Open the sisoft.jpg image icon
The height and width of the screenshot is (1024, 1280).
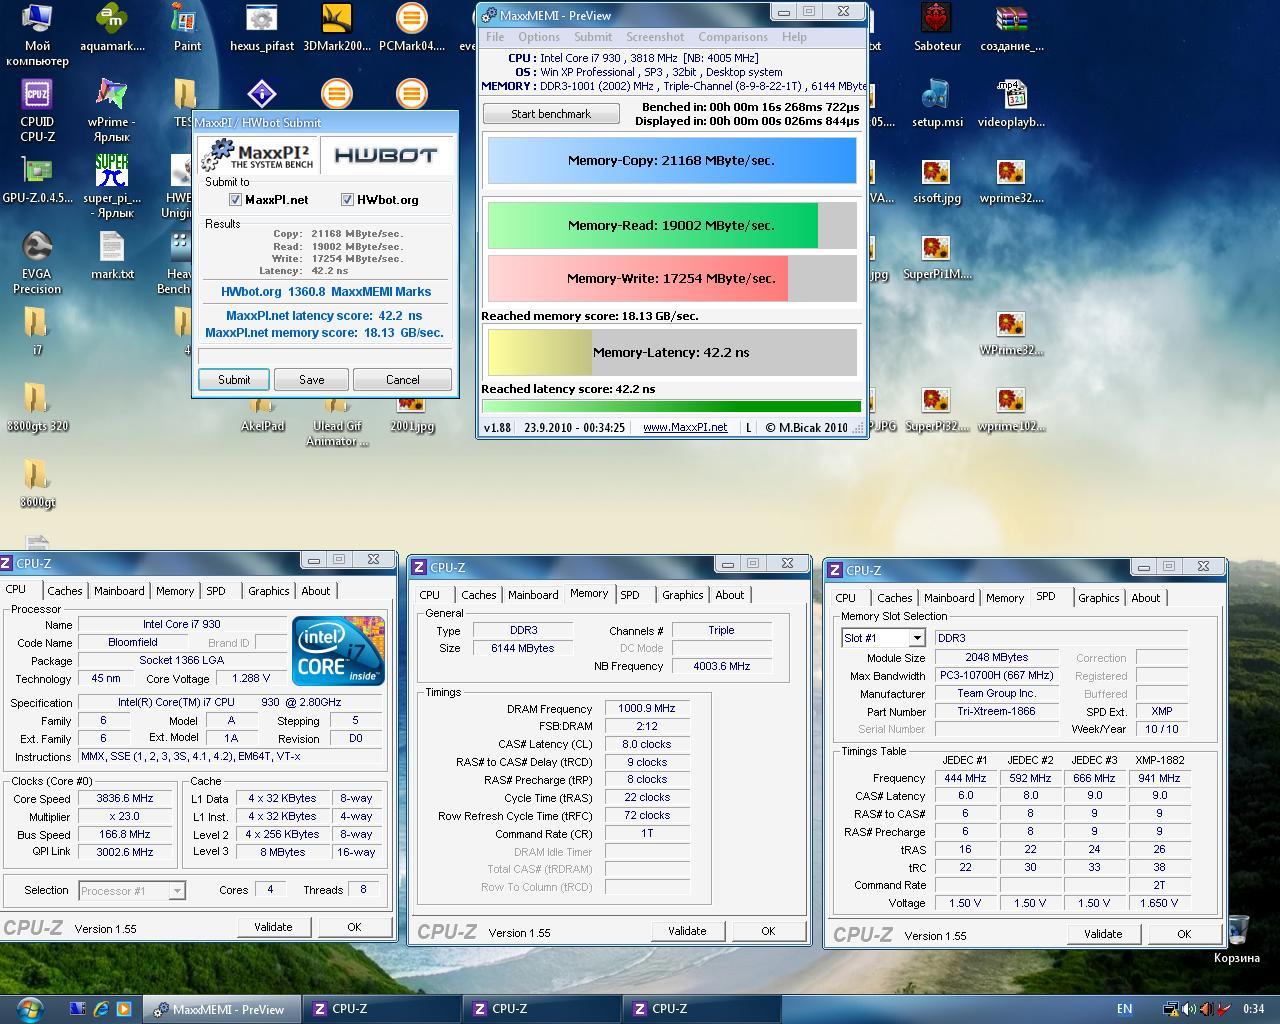tap(937, 180)
